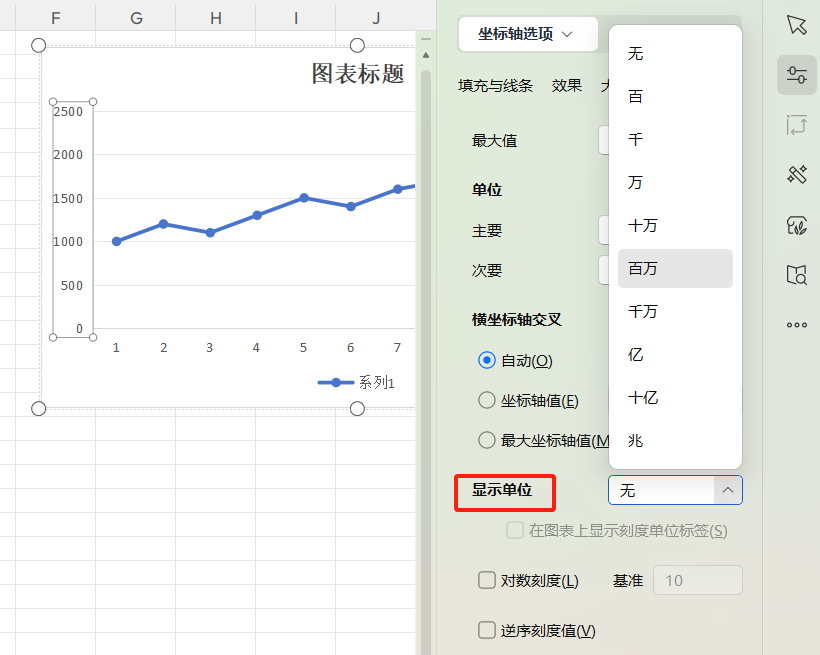The width and height of the screenshot is (820, 655).
Task: Open the map search icon in sidebar
Action: click(797, 274)
